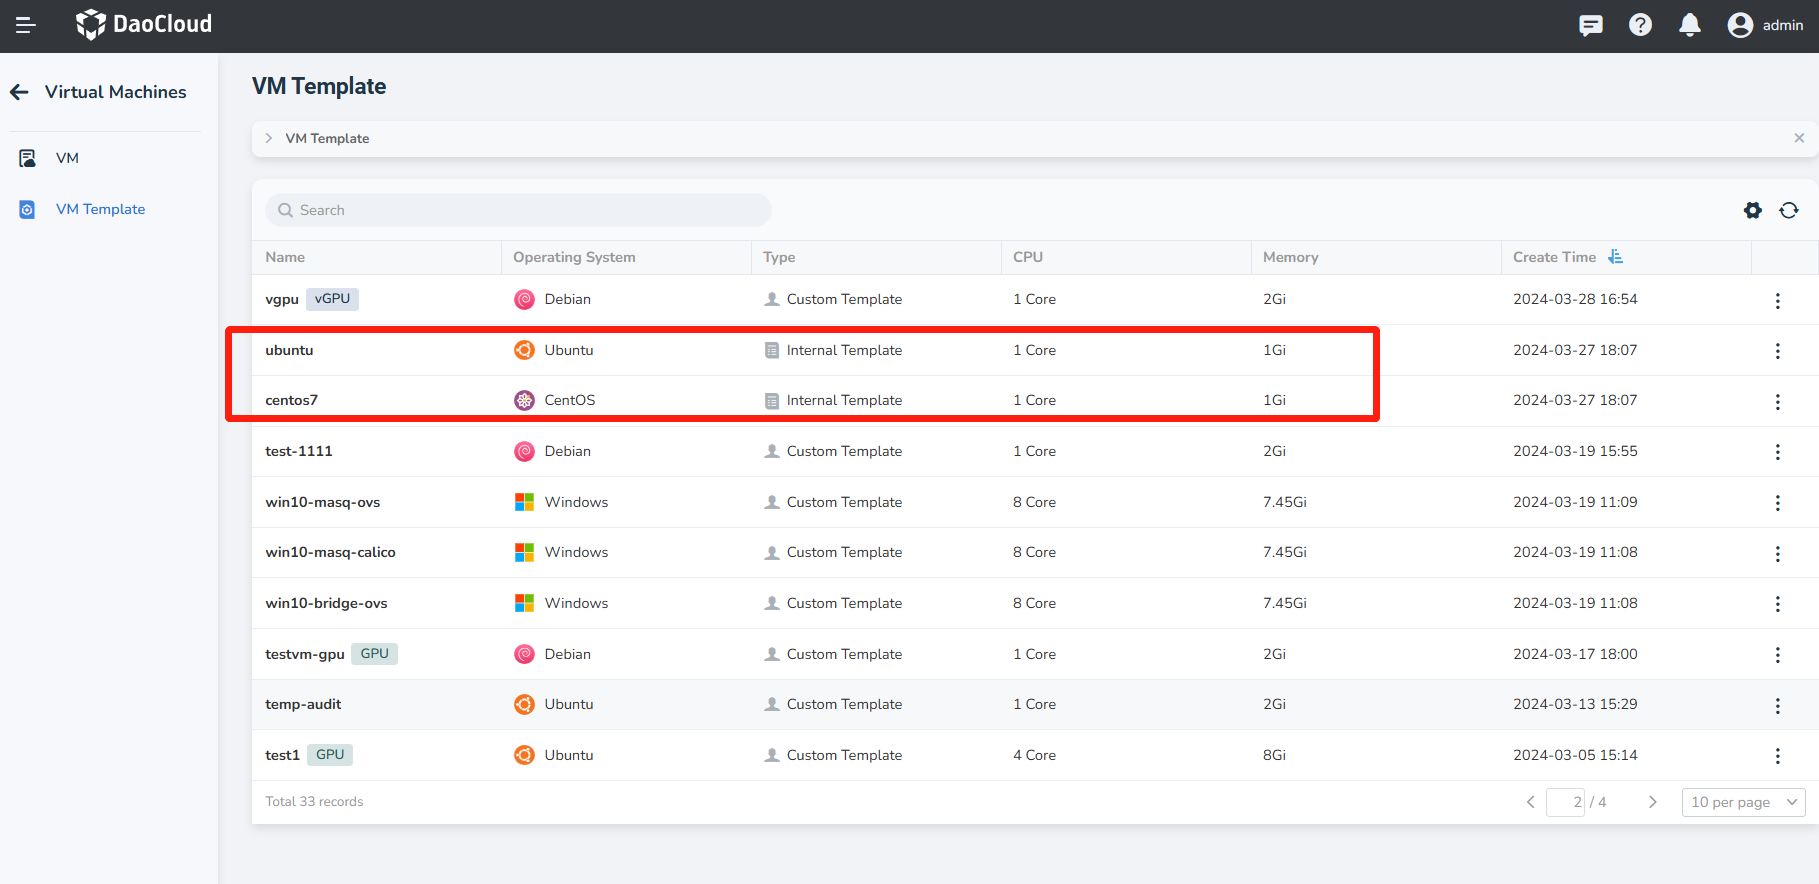Open the notifications bell
Viewport: 1819px width, 884px height.
coord(1689,25)
